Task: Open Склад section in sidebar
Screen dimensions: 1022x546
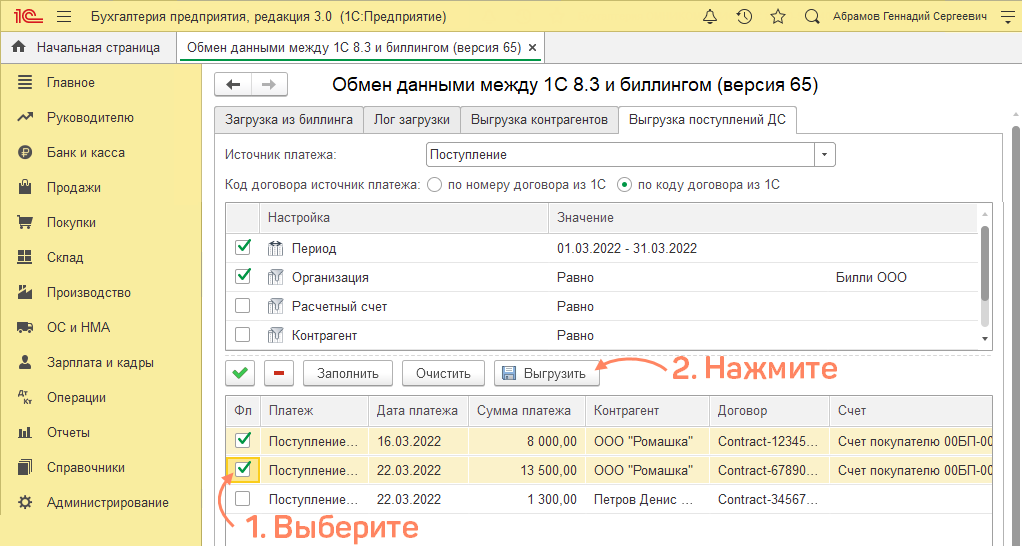Action: [x=65, y=257]
